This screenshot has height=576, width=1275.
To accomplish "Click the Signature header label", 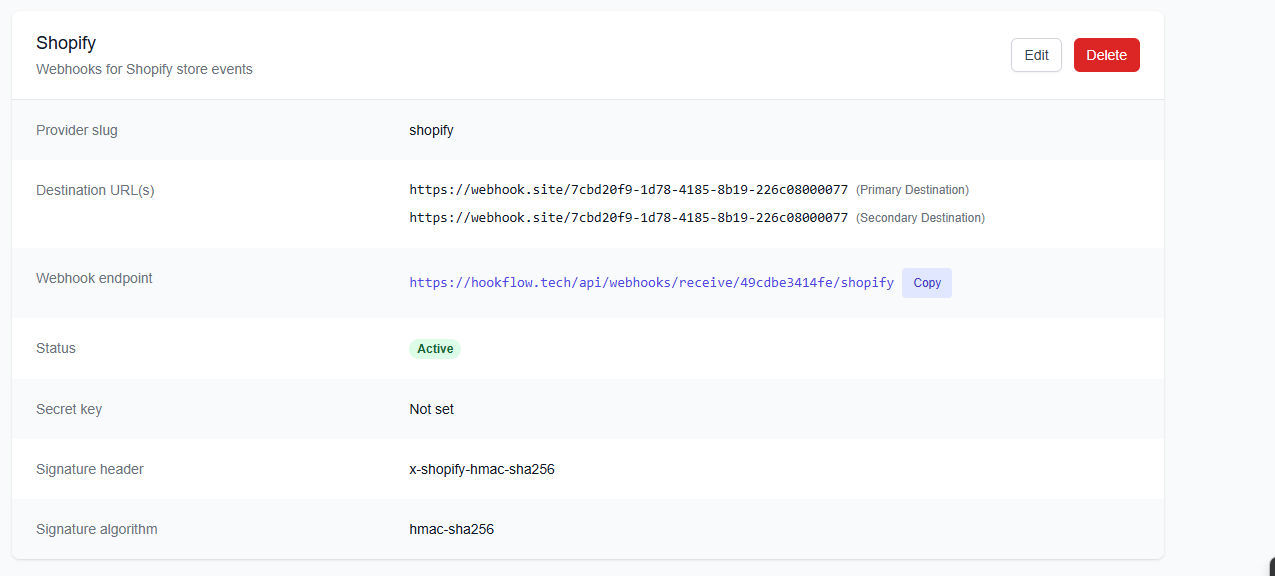I will 90,469.
